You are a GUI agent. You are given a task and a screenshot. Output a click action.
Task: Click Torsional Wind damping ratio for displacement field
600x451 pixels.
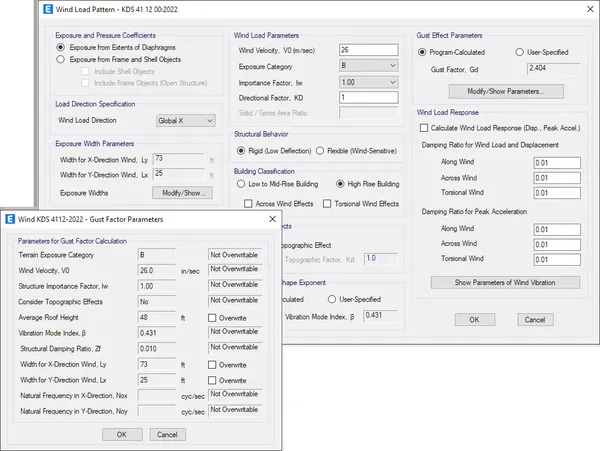click(557, 193)
